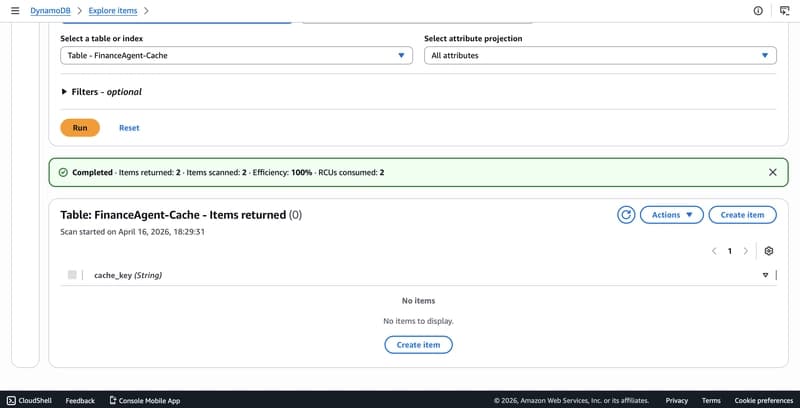Select page number 1
Image resolution: width=800 pixels, height=408 pixels.
click(730, 251)
